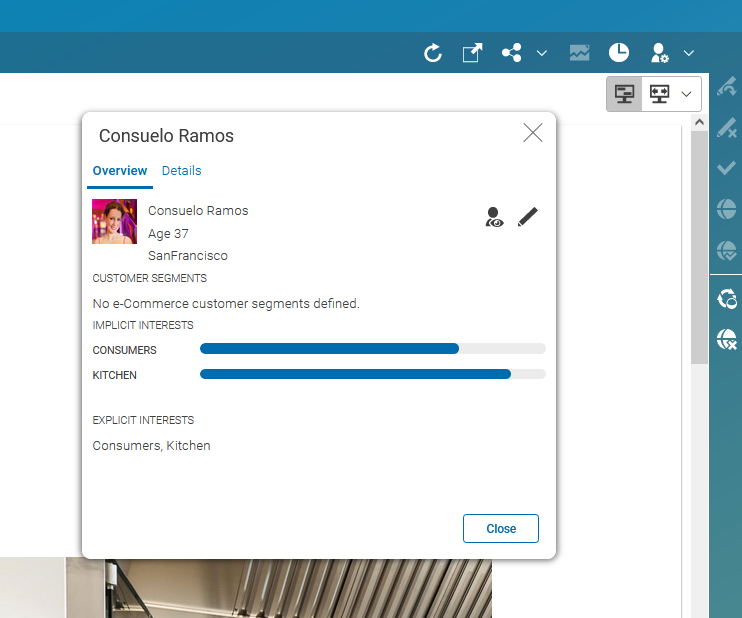Click the top start-translation pencil icon in sidebar
The width and height of the screenshot is (742, 618).
coord(726,86)
